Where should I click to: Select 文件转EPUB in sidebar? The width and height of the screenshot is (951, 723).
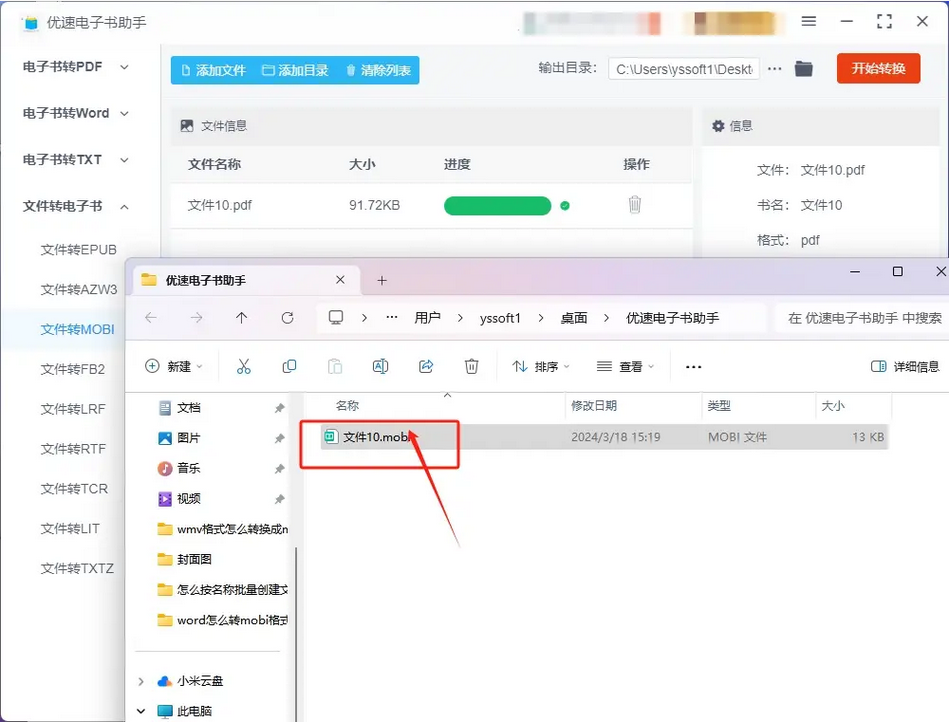[x=78, y=249]
